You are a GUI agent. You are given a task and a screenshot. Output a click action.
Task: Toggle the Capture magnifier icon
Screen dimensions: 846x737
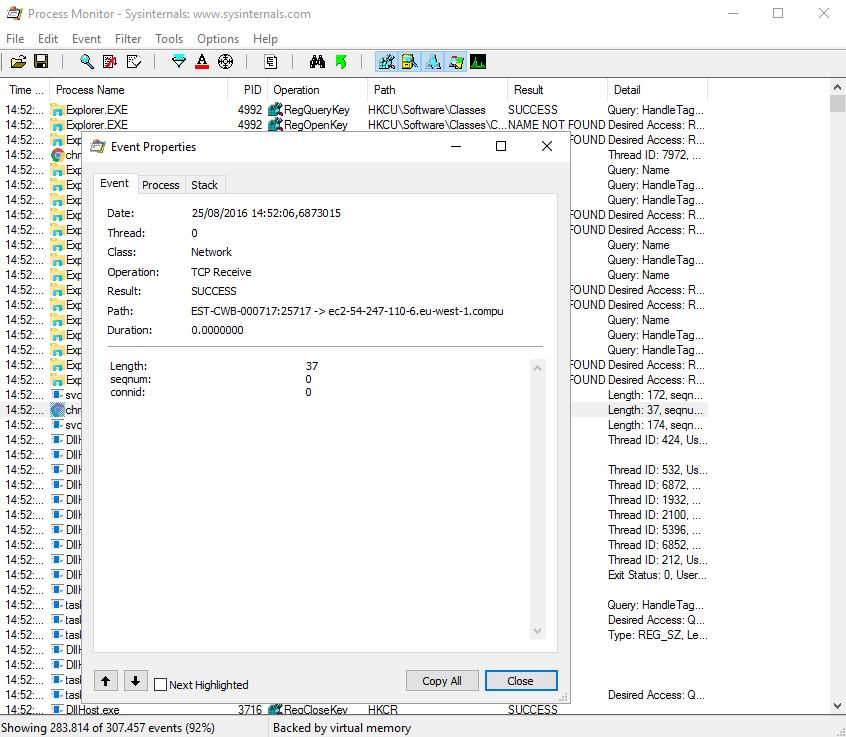(86, 62)
